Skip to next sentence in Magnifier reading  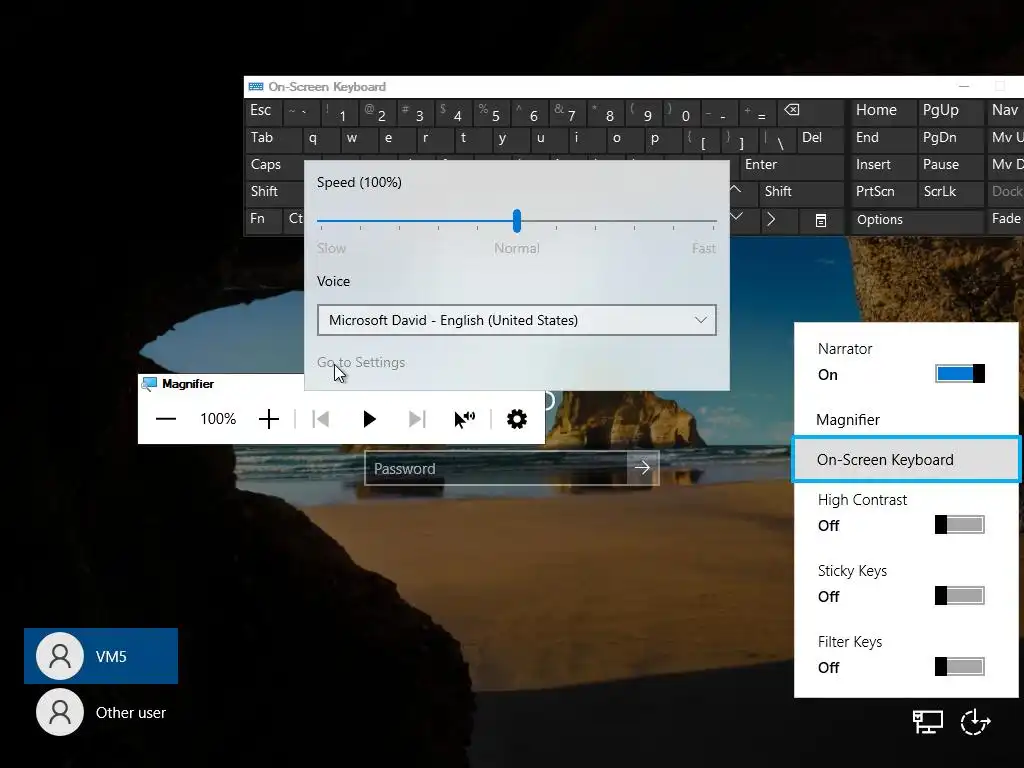[x=417, y=419]
